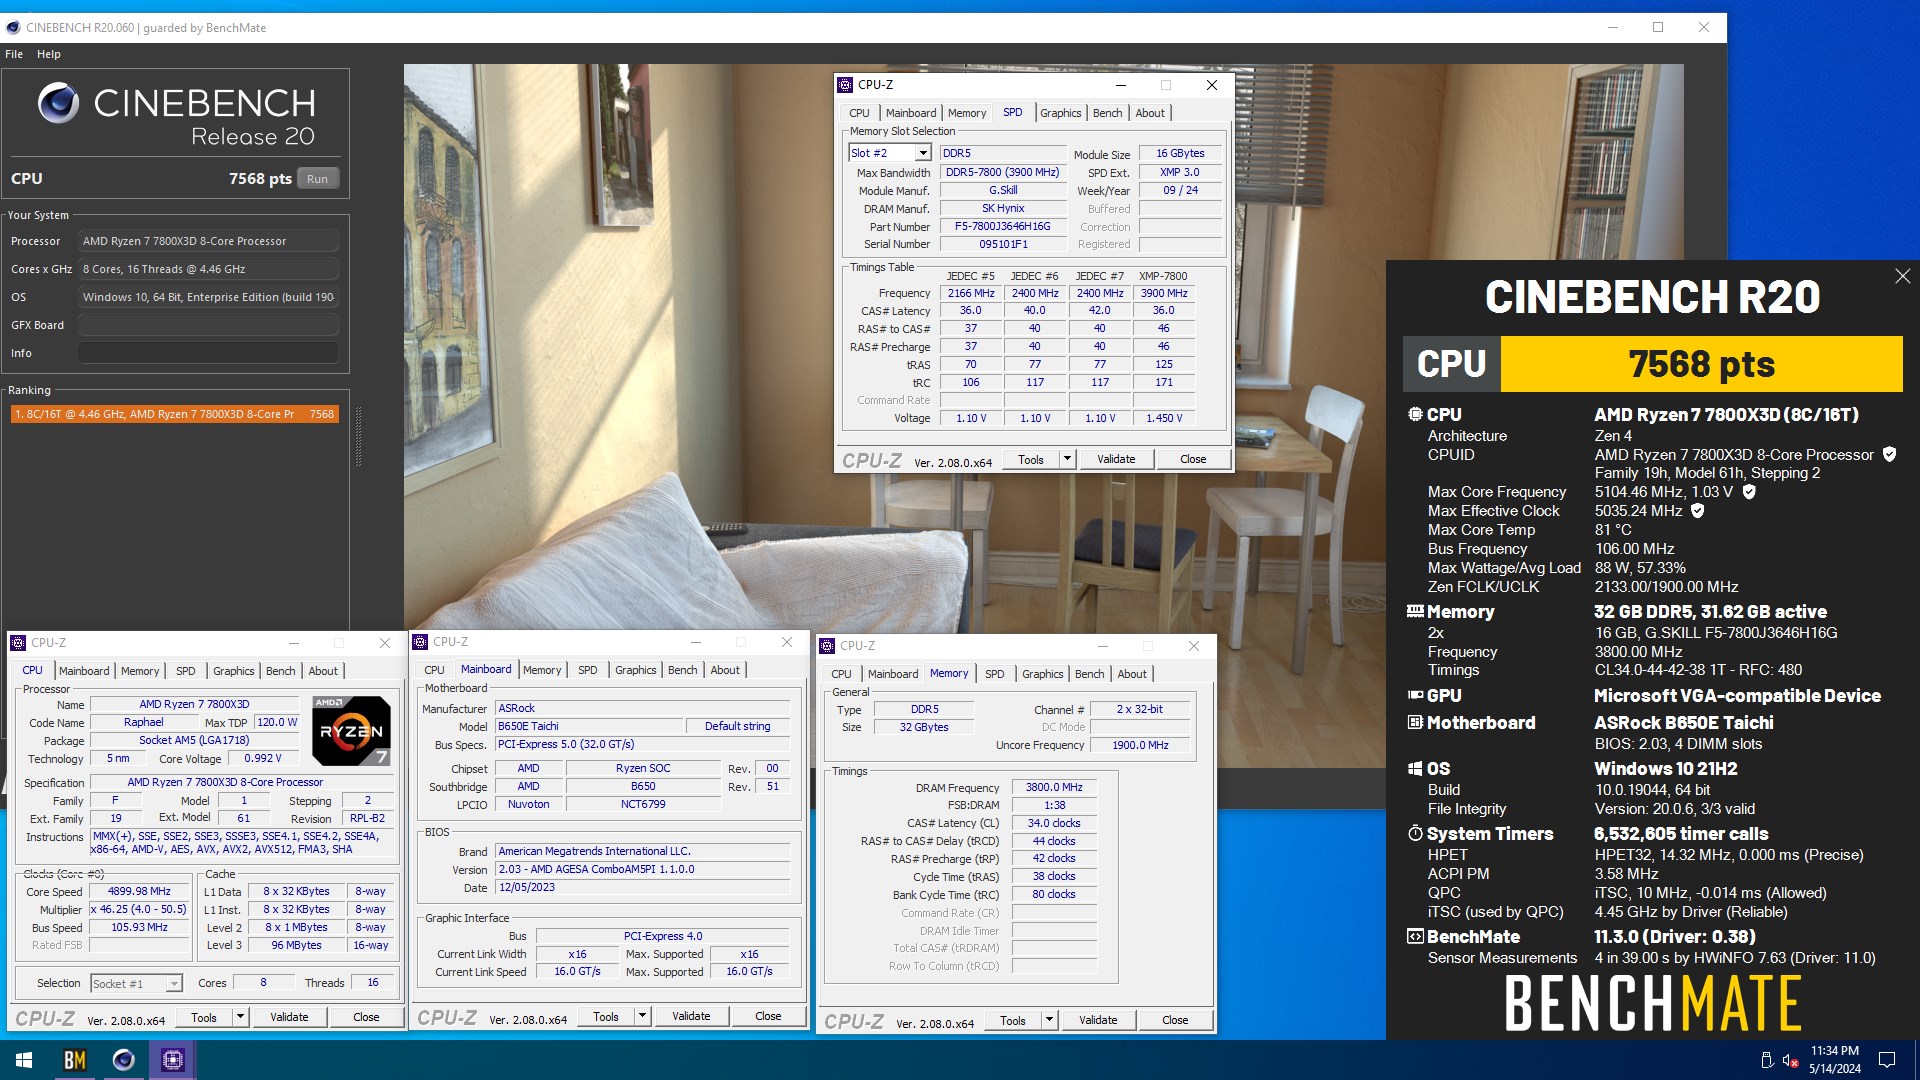Select Memory tab in CPU-Z CPU window
The height and width of the screenshot is (1080, 1920).
[x=140, y=671]
